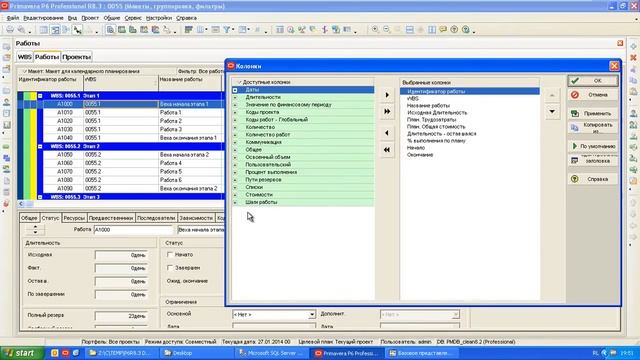Open the Проект menu
The width and height of the screenshot is (640, 360).
click(90, 18)
